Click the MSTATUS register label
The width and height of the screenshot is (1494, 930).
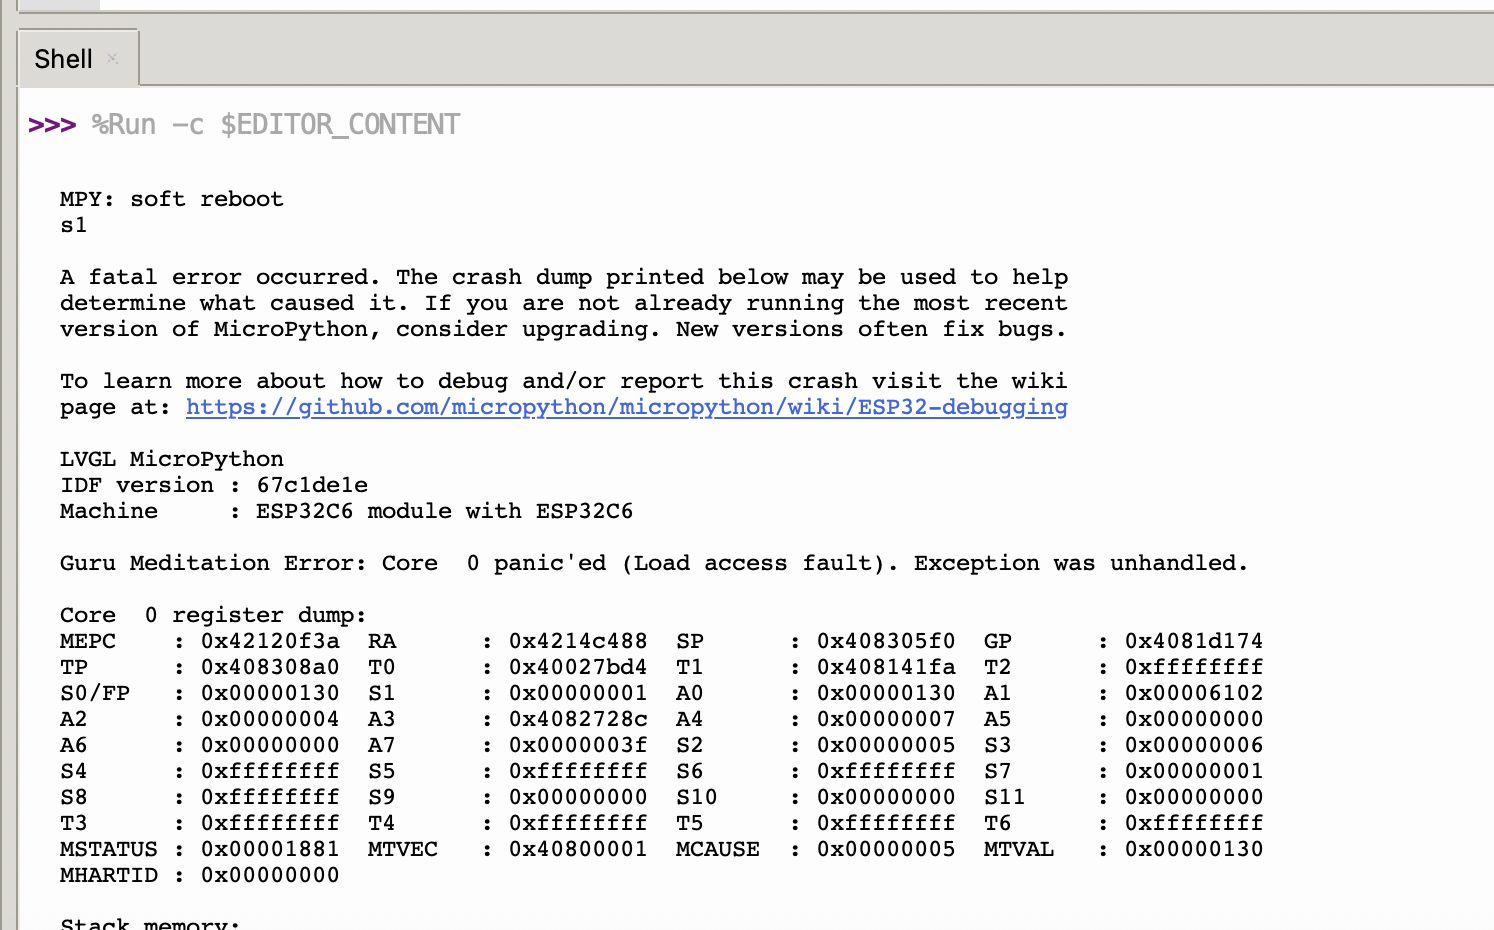coord(109,849)
